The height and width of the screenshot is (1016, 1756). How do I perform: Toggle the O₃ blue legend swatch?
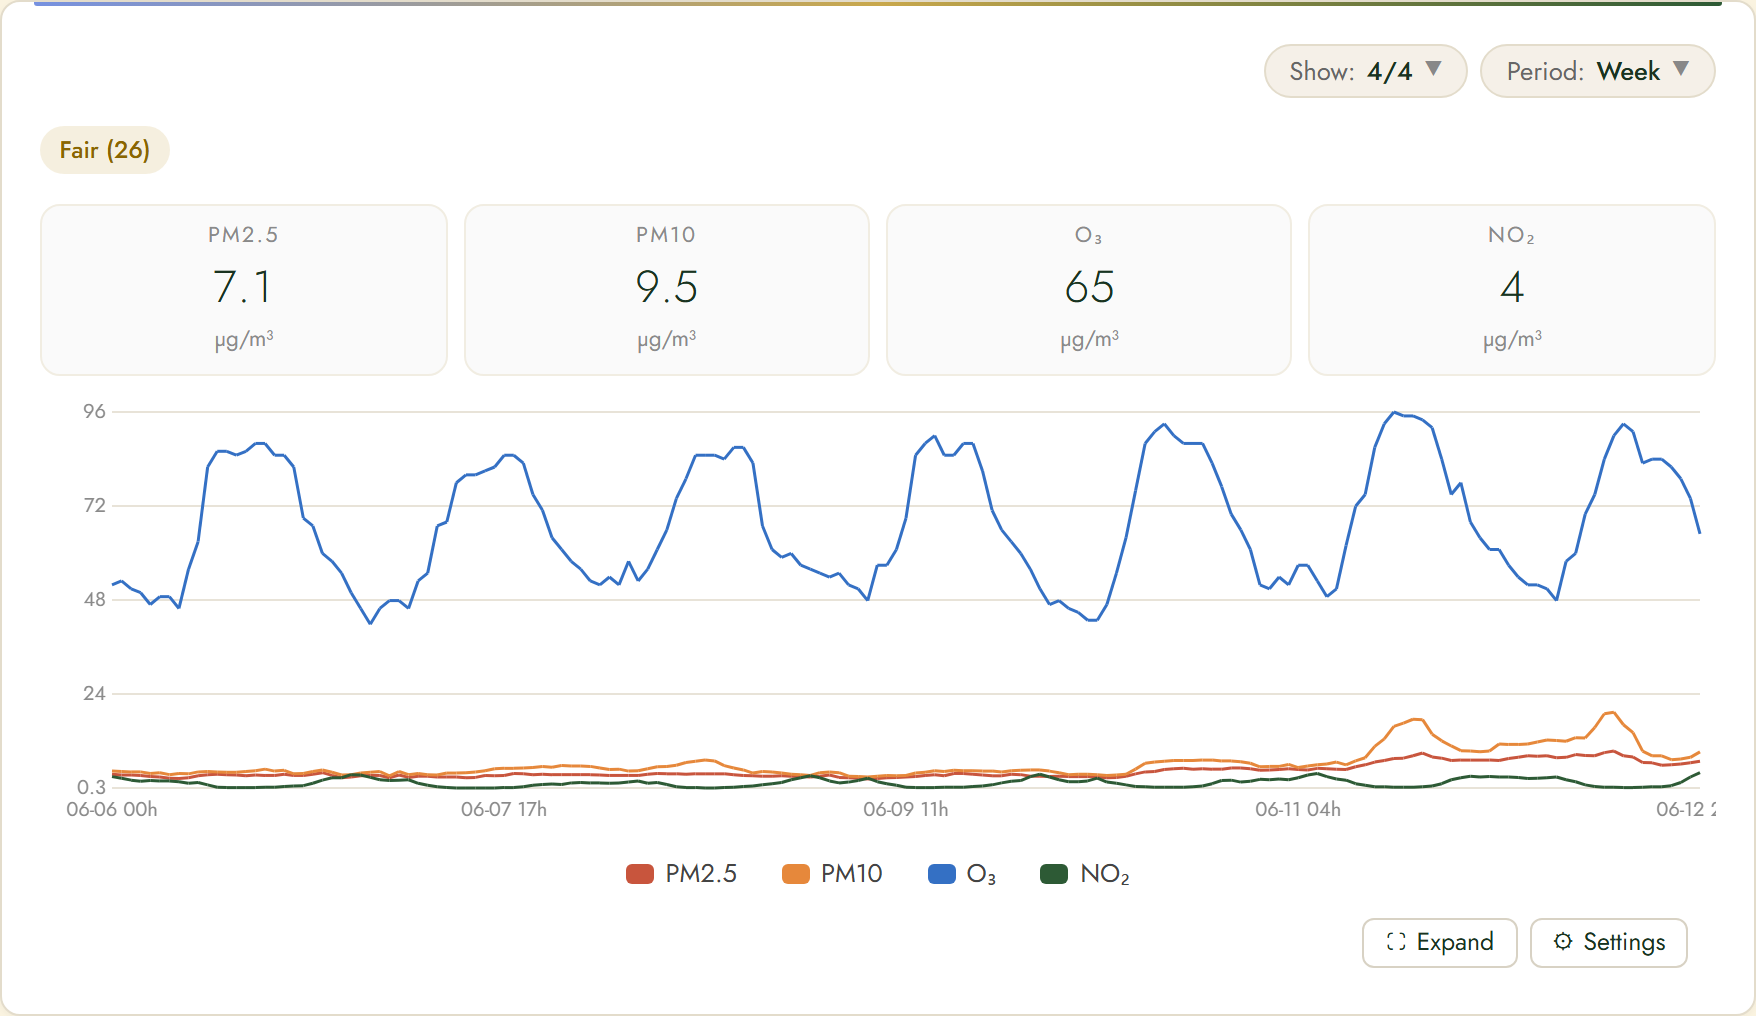pyautogui.click(x=942, y=874)
